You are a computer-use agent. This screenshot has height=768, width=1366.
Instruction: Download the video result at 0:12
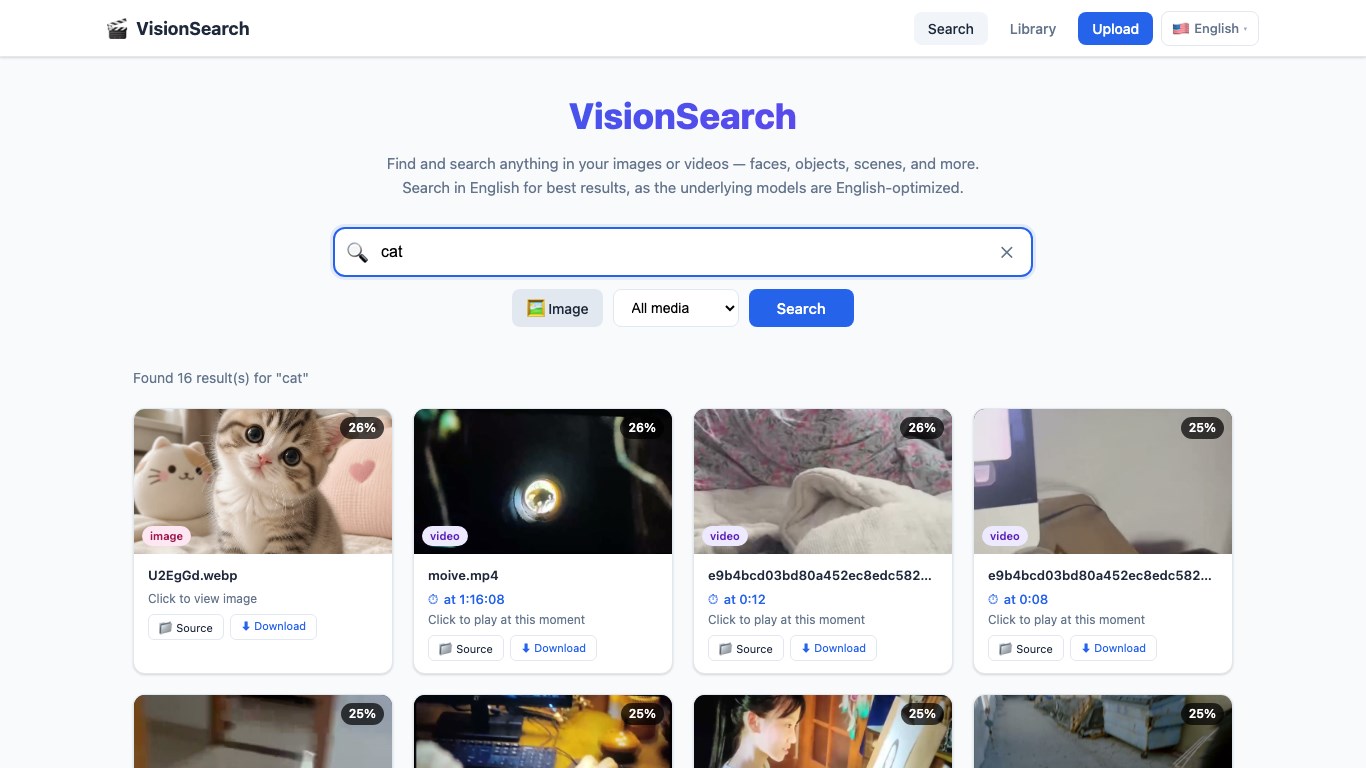coord(833,648)
